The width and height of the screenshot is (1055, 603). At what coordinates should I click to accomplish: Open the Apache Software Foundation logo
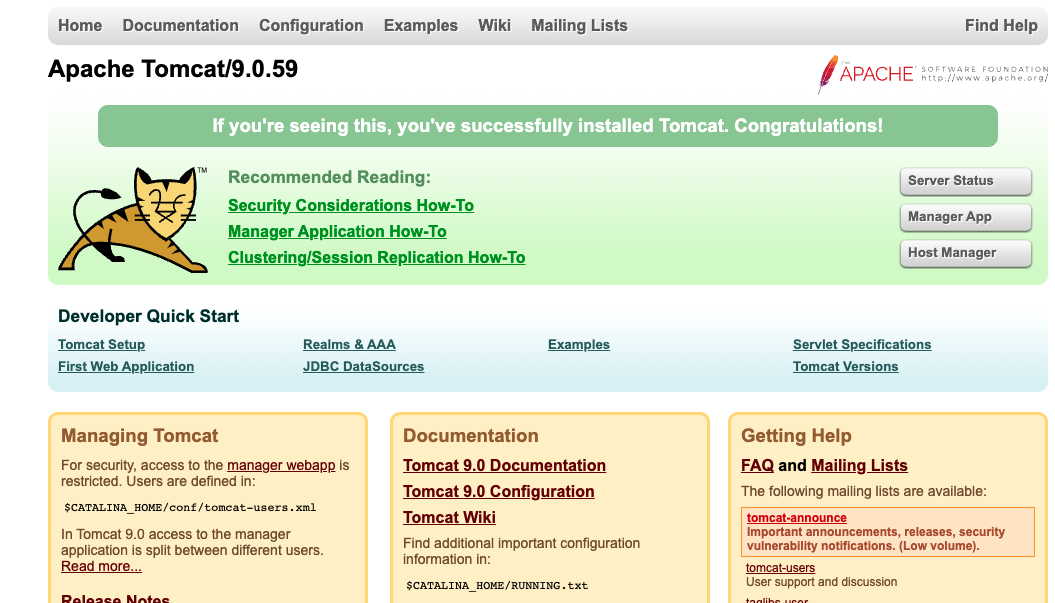pyautogui.click(x=932, y=73)
